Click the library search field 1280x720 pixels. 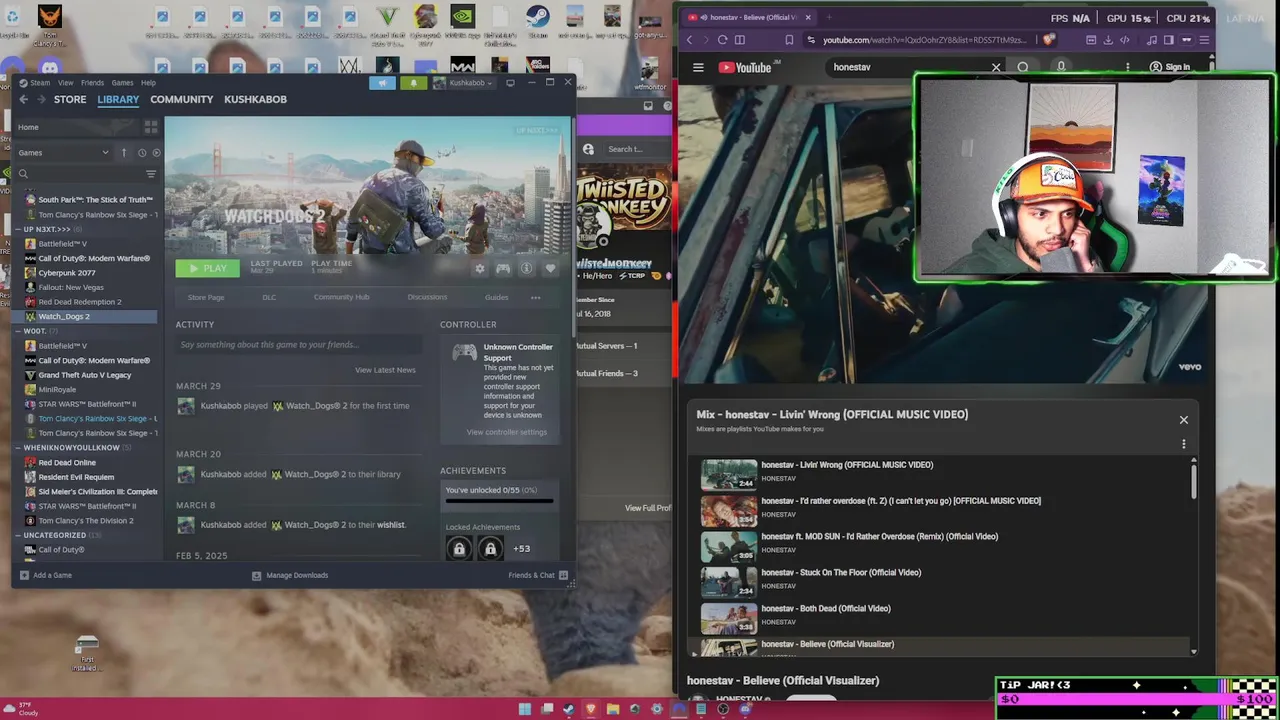point(78,174)
